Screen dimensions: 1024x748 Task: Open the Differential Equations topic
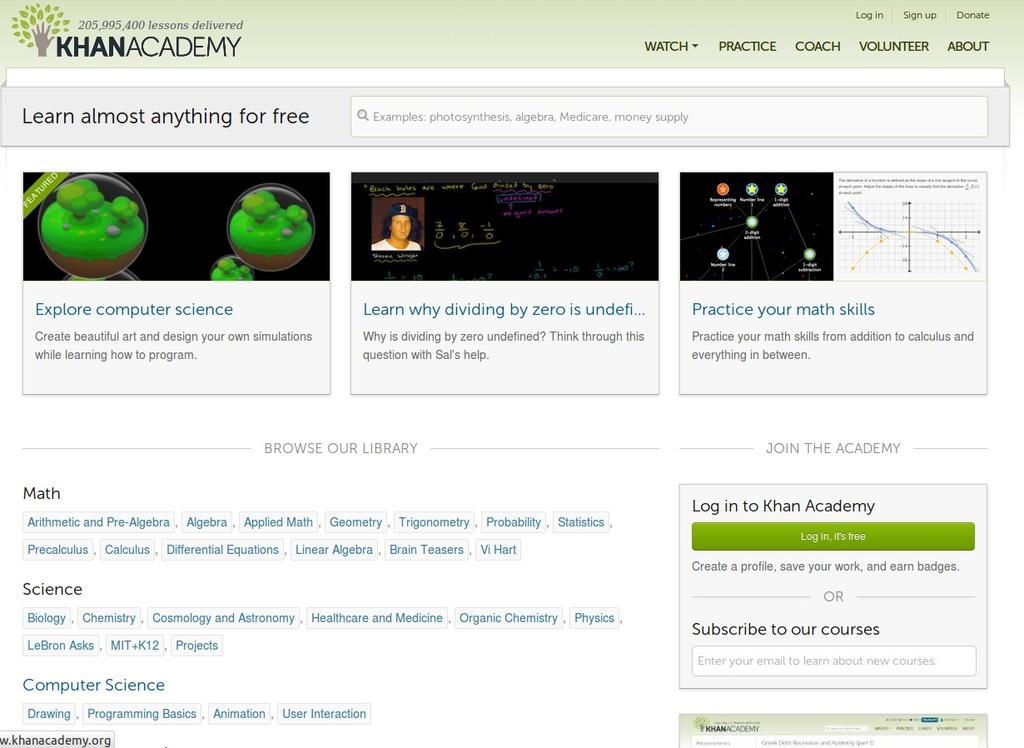pos(223,549)
